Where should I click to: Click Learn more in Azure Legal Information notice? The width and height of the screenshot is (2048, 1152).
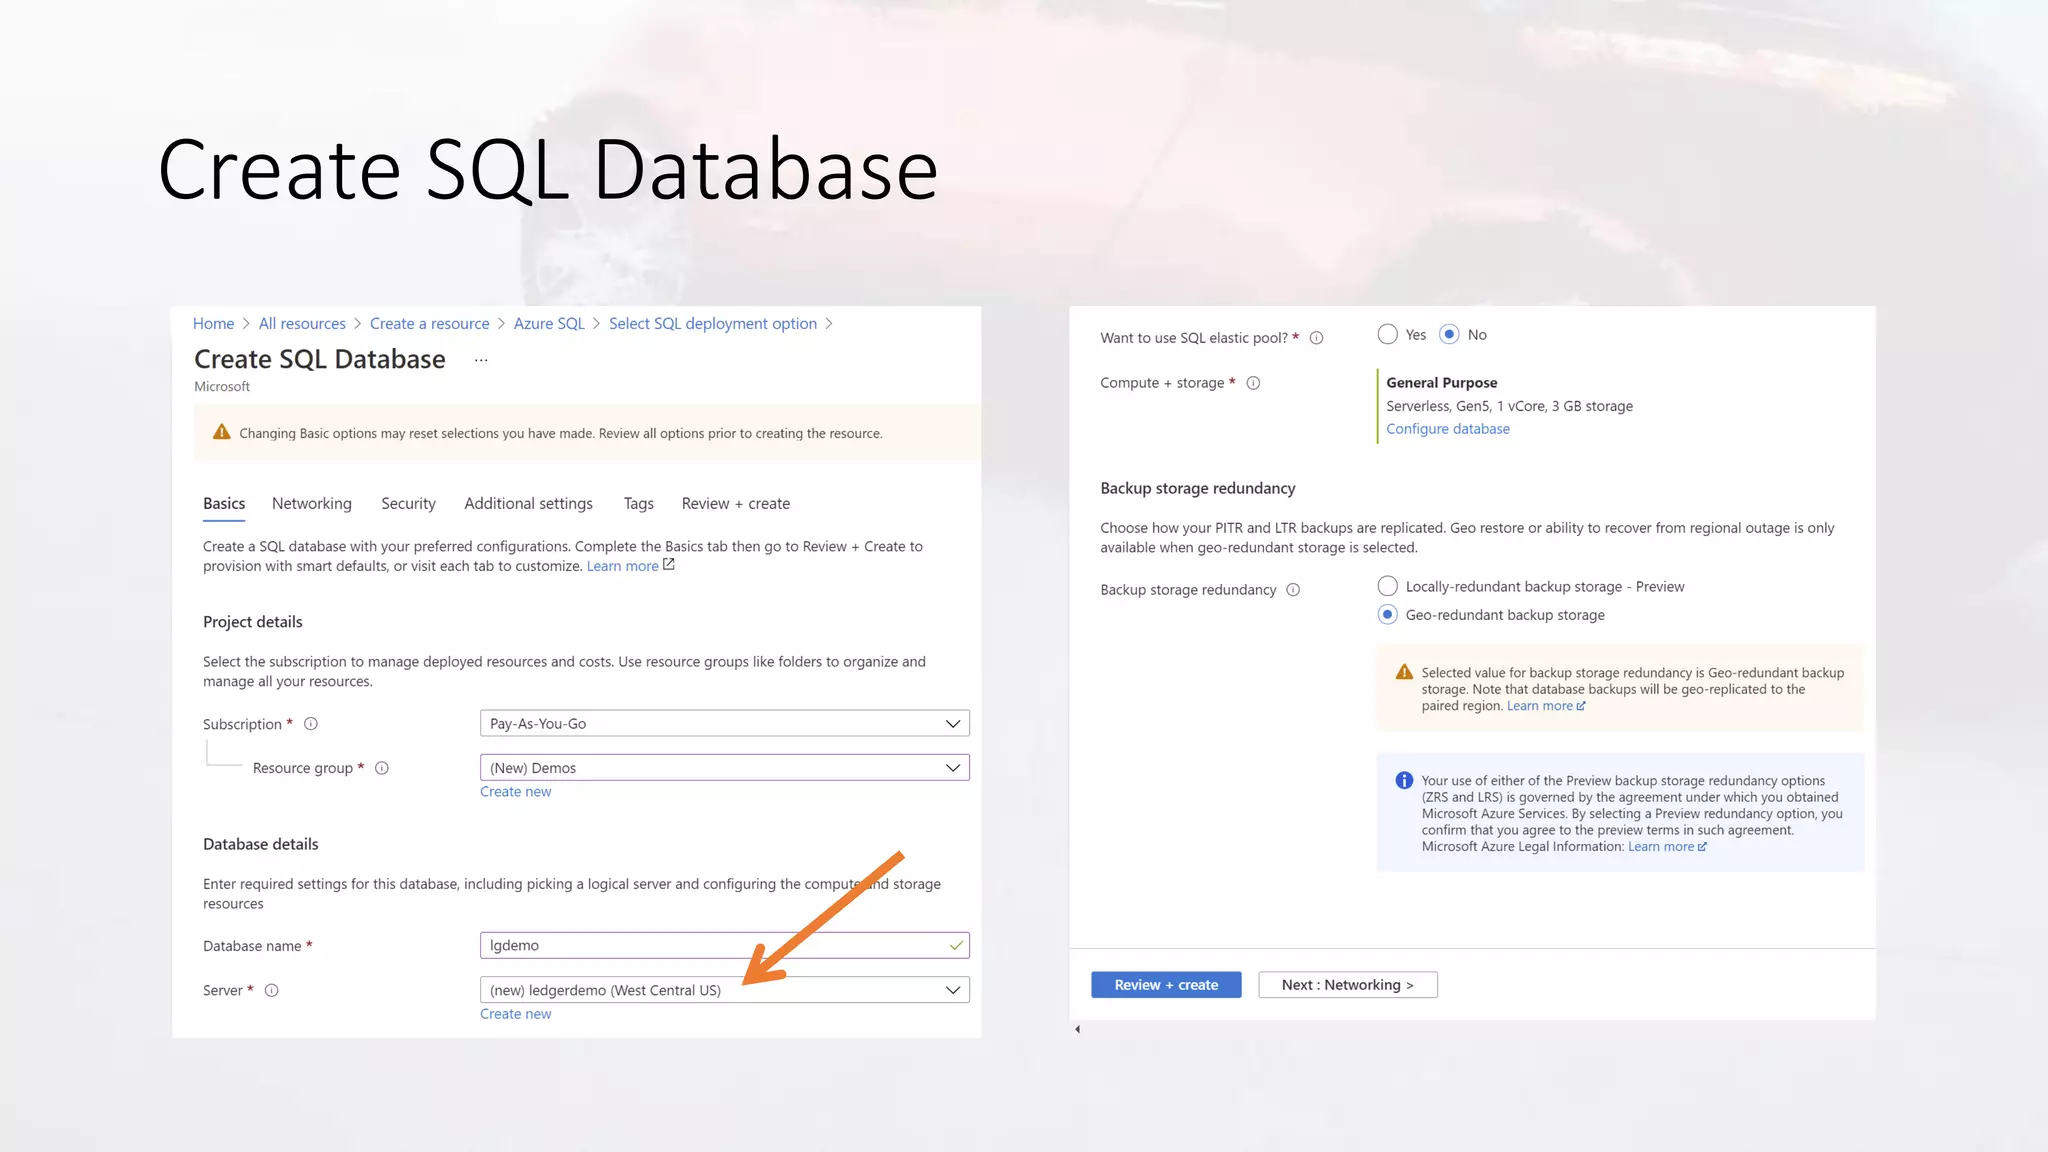(x=1661, y=847)
